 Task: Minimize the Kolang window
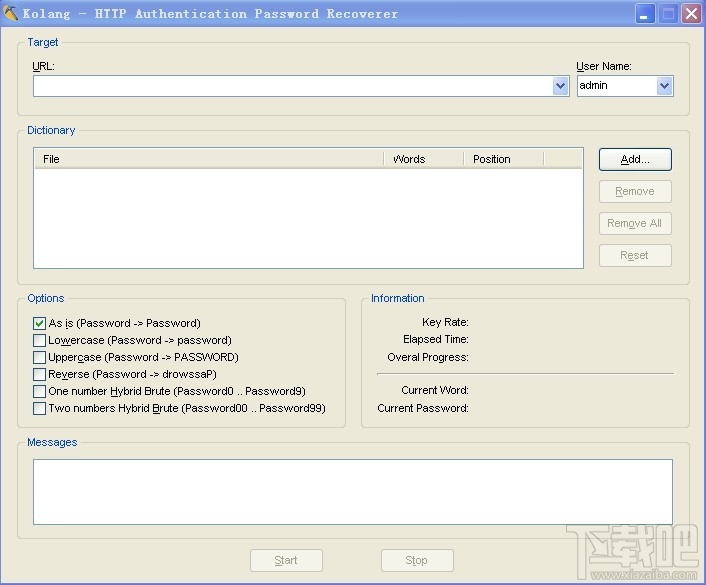click(x=645, y=14)
